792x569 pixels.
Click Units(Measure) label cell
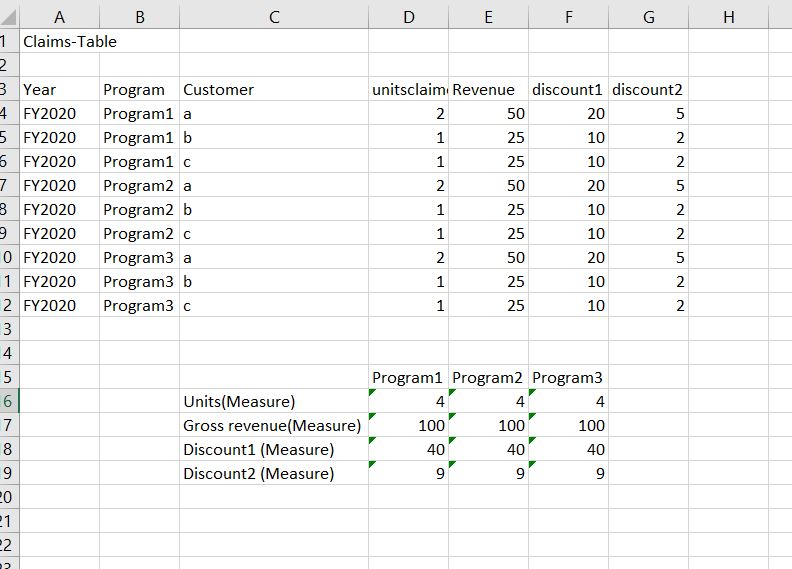coord(274,401)
